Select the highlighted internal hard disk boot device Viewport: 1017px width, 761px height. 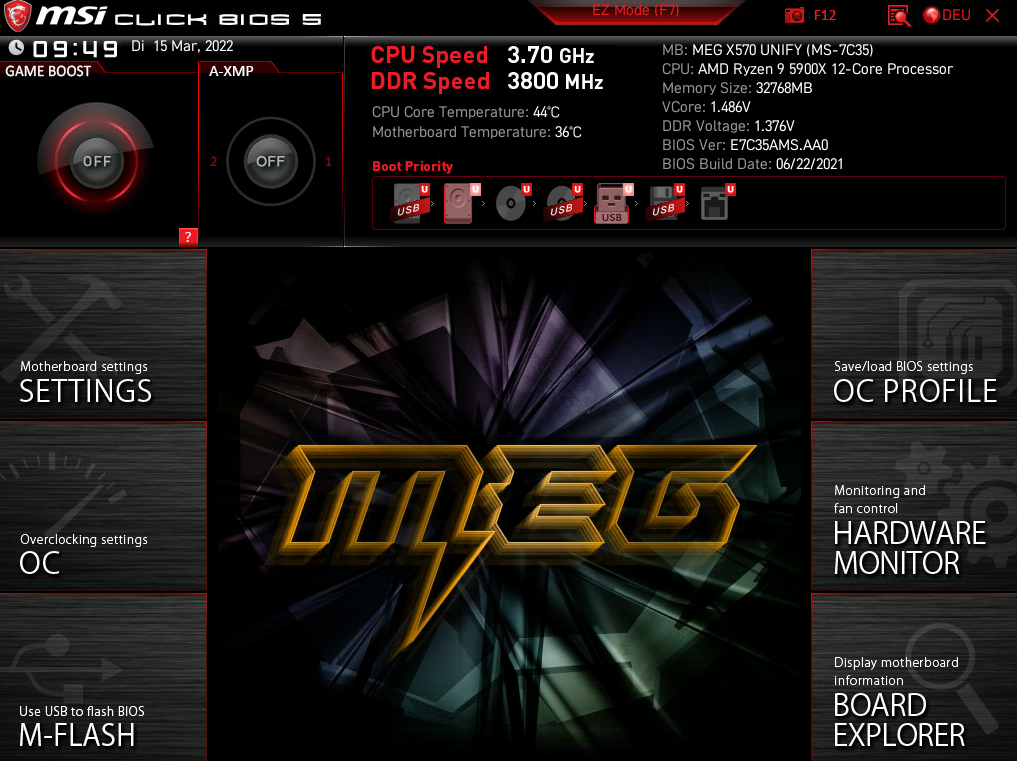(x=461, y=203)
